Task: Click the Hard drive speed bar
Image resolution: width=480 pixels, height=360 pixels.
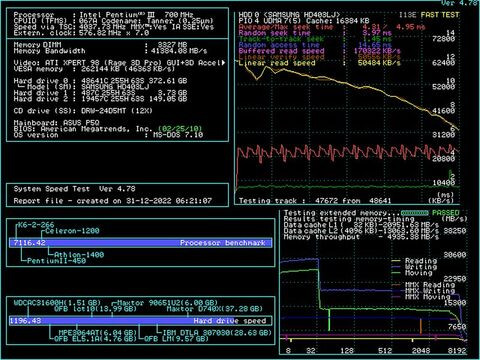Action: tap(141, 321)
